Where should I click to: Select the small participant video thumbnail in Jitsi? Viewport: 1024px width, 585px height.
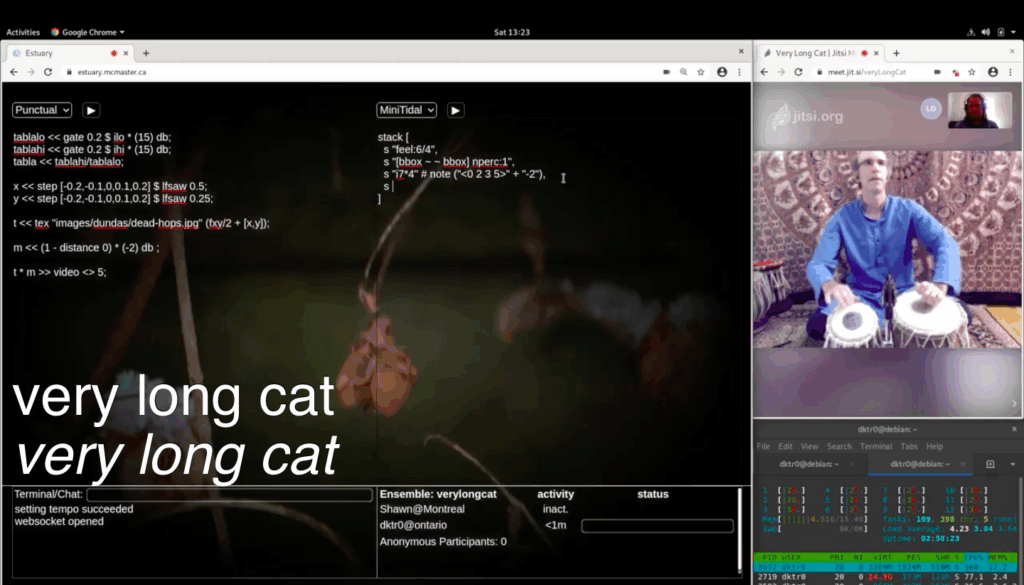pos(979,110)
